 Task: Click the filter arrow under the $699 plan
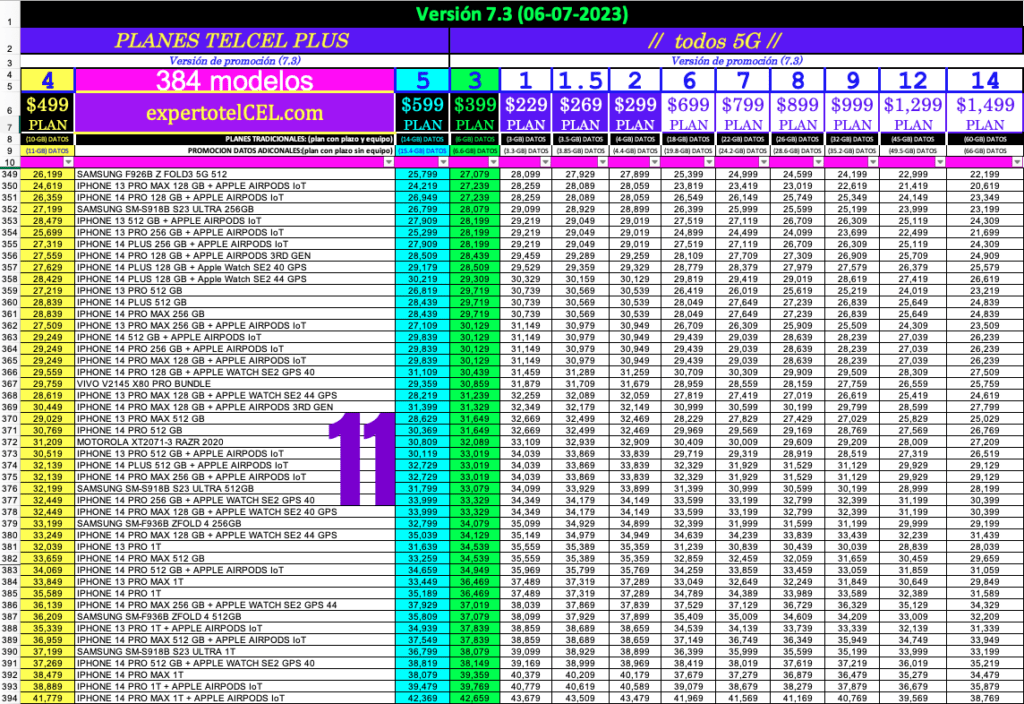709,162
